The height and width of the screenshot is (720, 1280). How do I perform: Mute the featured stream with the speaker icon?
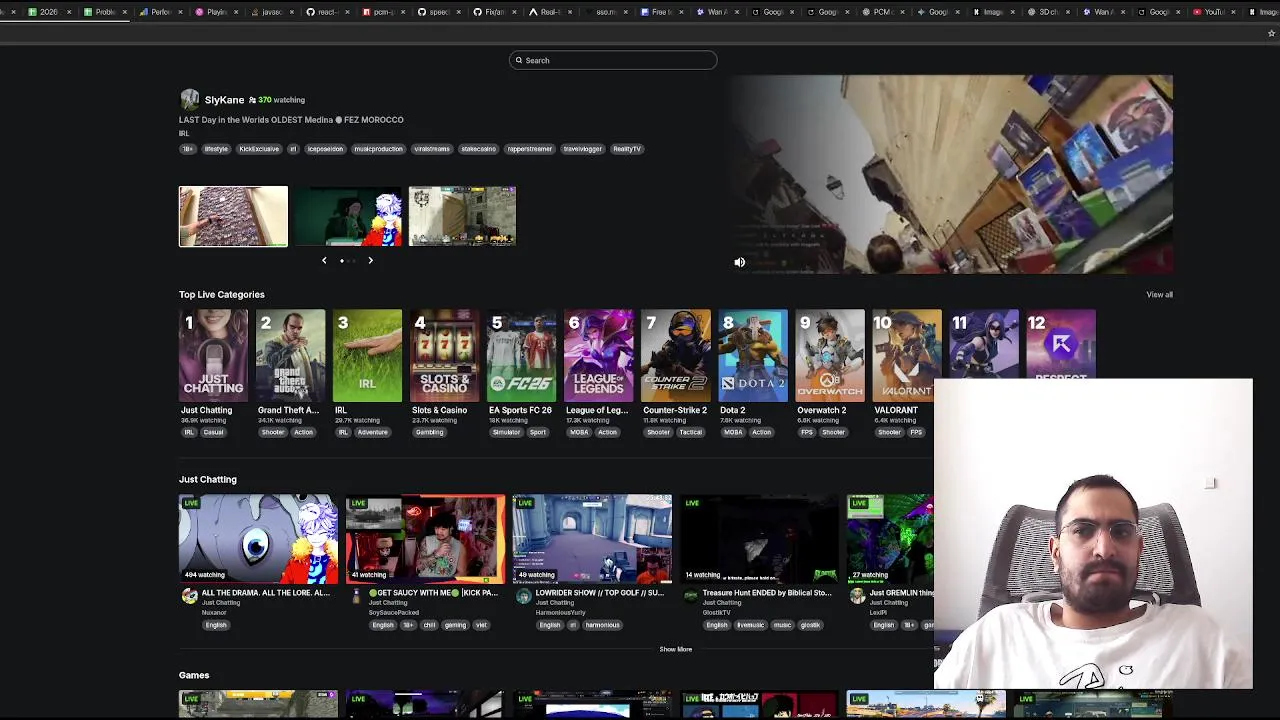740,262
